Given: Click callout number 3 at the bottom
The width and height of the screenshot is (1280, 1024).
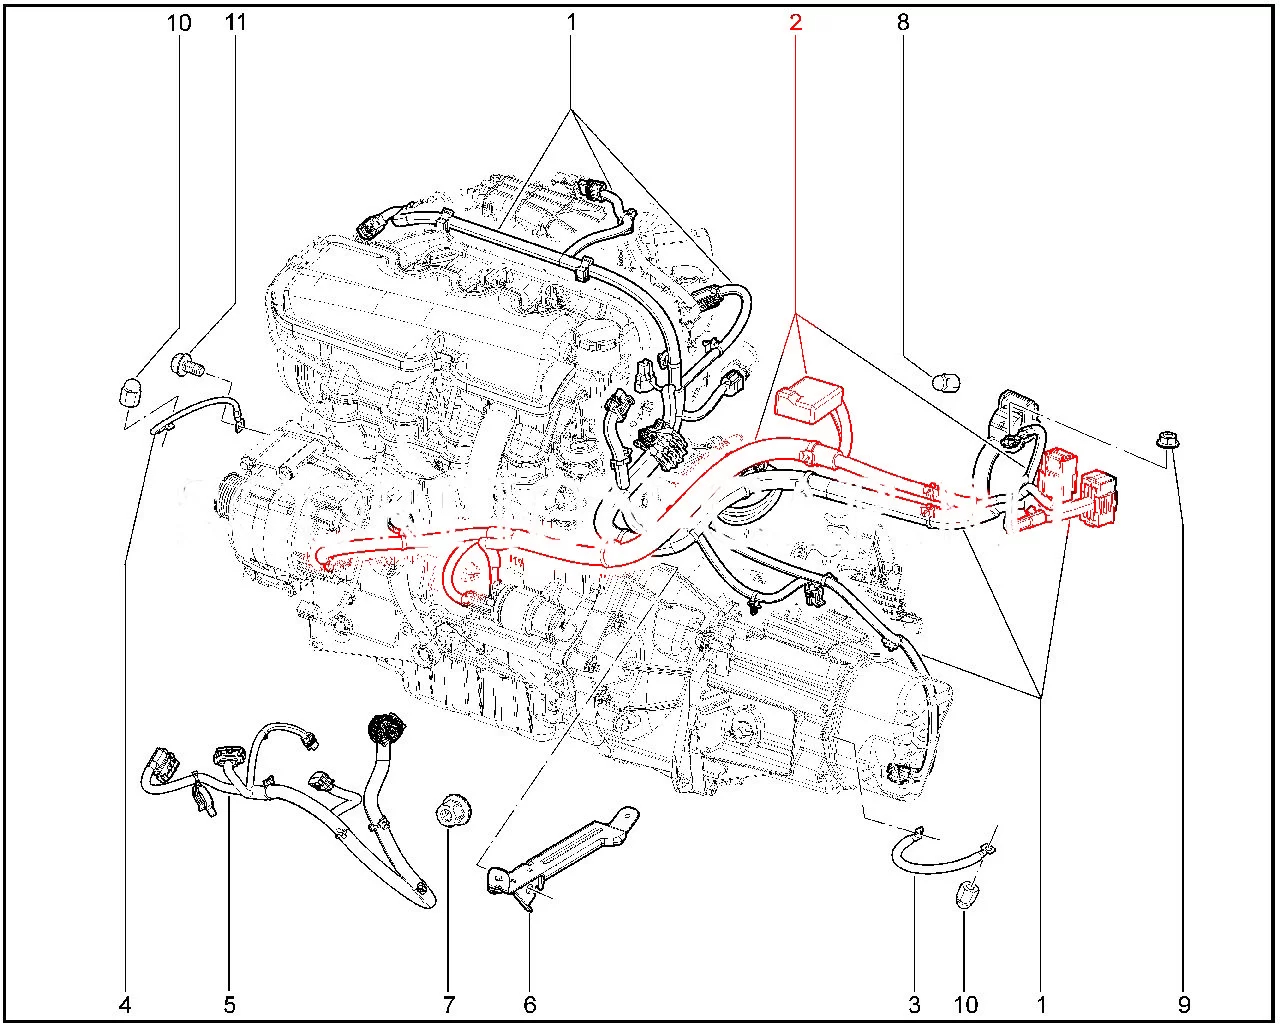Looking at the screenshot, I should 914,1003.
